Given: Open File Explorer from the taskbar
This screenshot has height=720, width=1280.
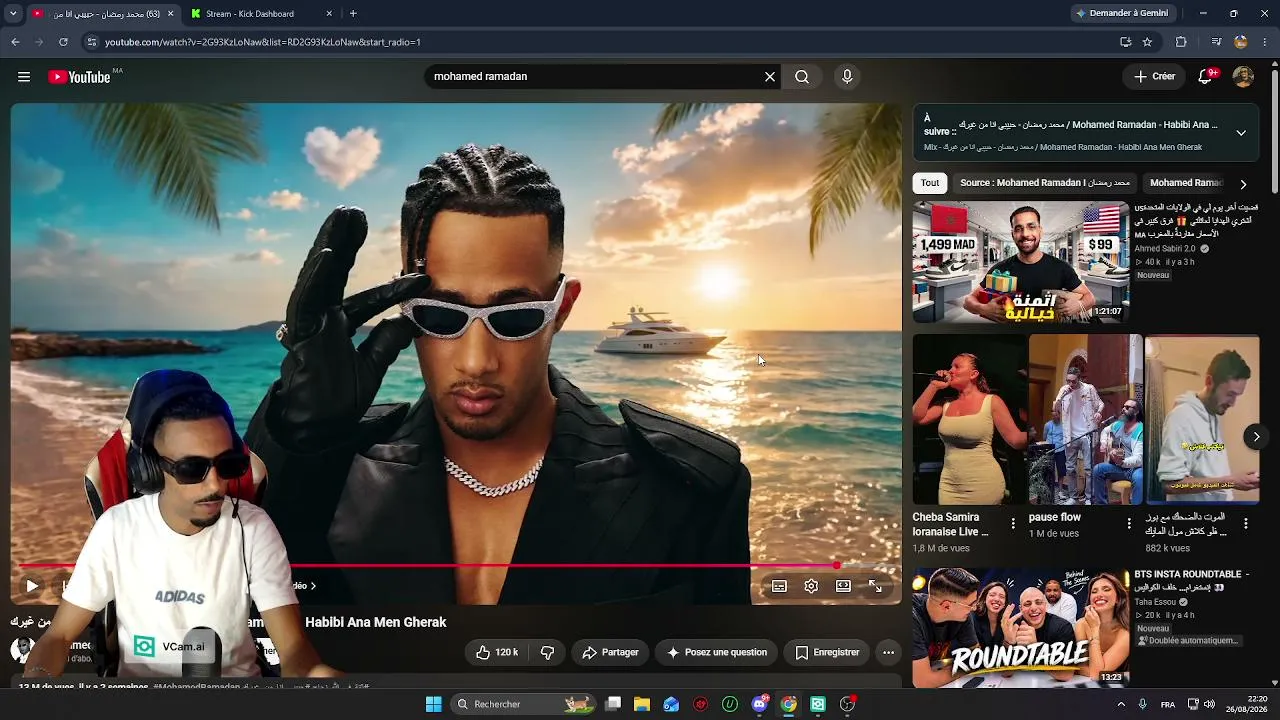Looking at the screenshot, I should coord(642,704).
